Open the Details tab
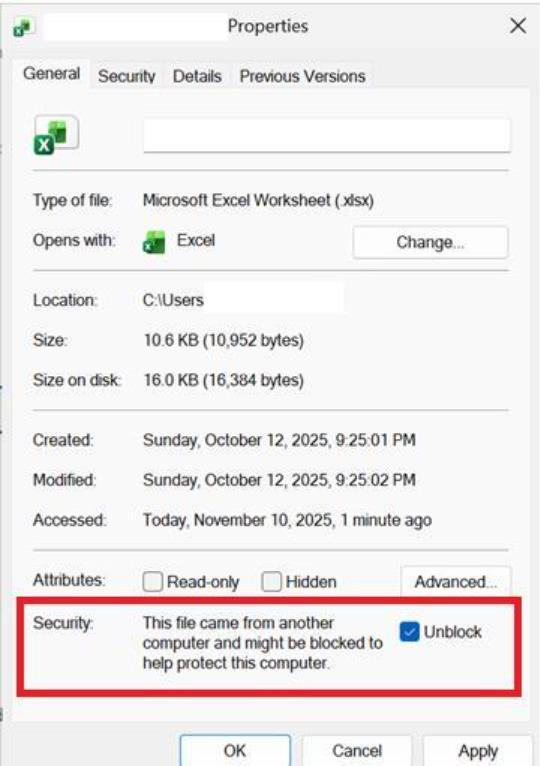The width and height of the screenshot is (540, 766). click(197, 76)
